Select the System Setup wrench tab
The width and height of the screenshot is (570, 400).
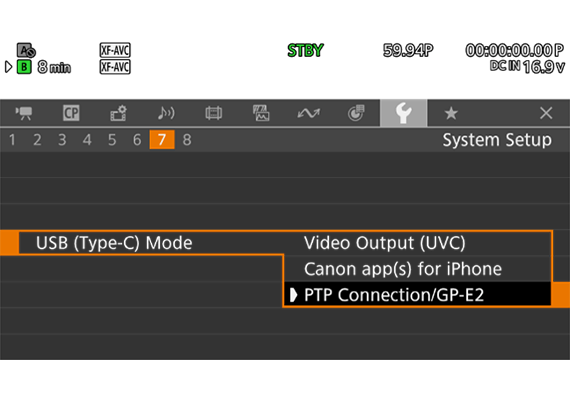tap(404, 113)
